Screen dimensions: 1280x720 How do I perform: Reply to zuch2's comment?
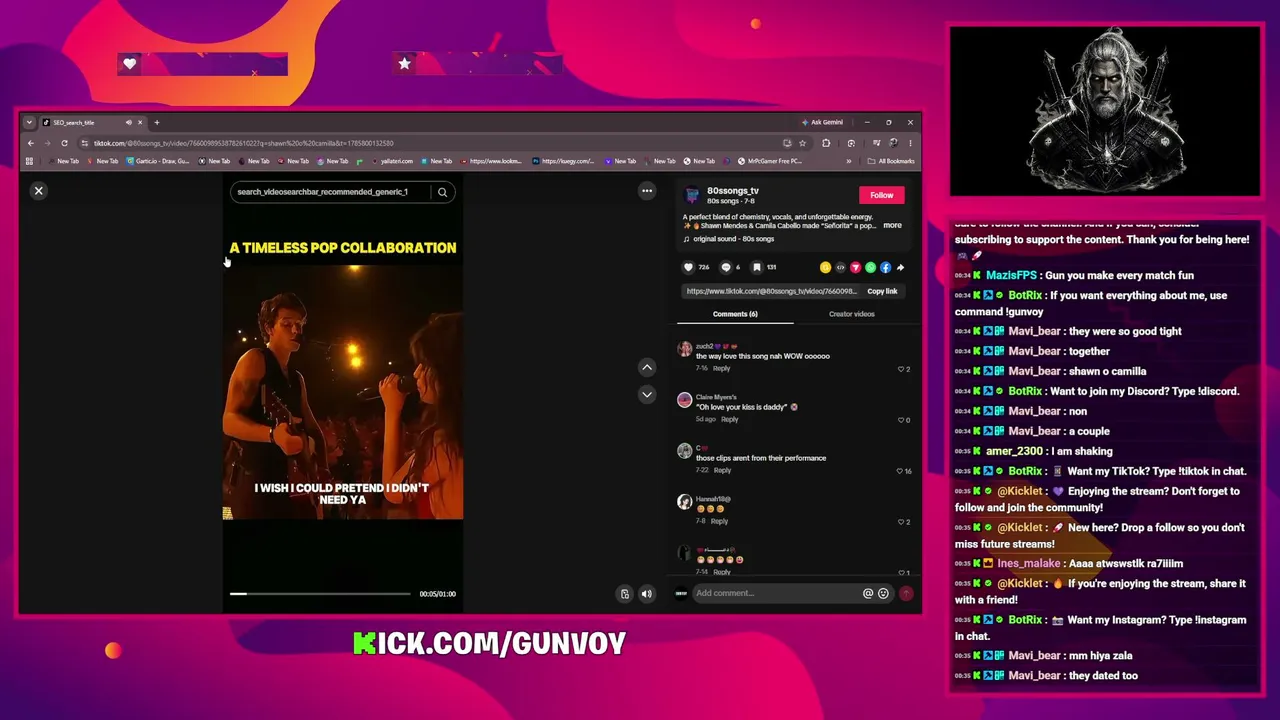721,368
